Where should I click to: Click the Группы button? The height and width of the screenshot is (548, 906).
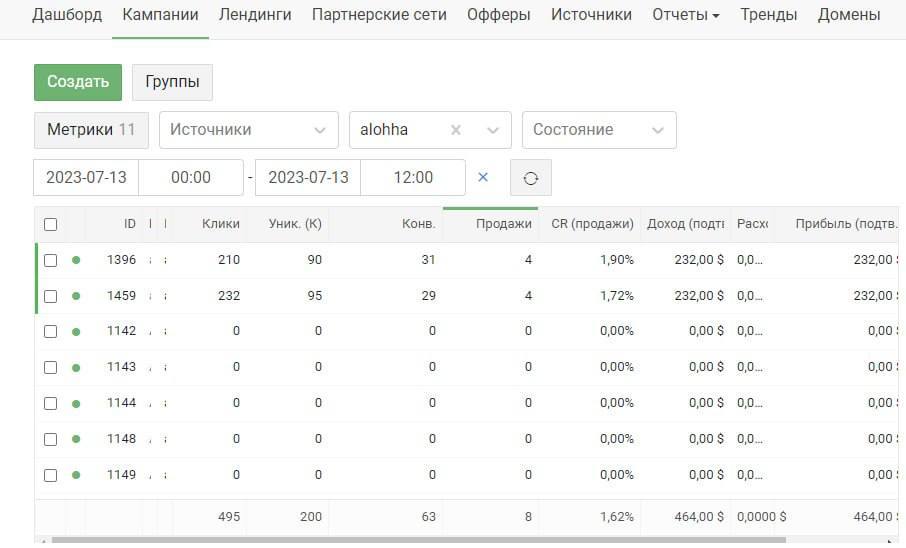coord(172,82)
